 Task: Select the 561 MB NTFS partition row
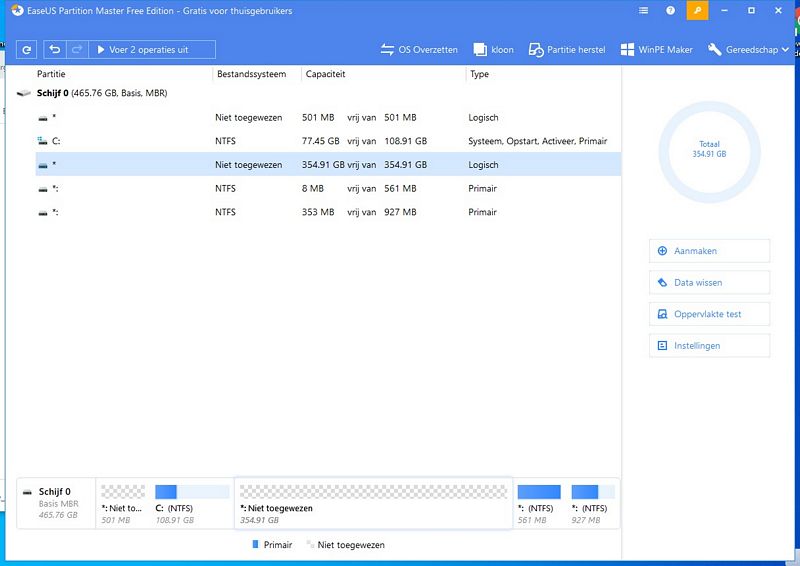[328, 188]
